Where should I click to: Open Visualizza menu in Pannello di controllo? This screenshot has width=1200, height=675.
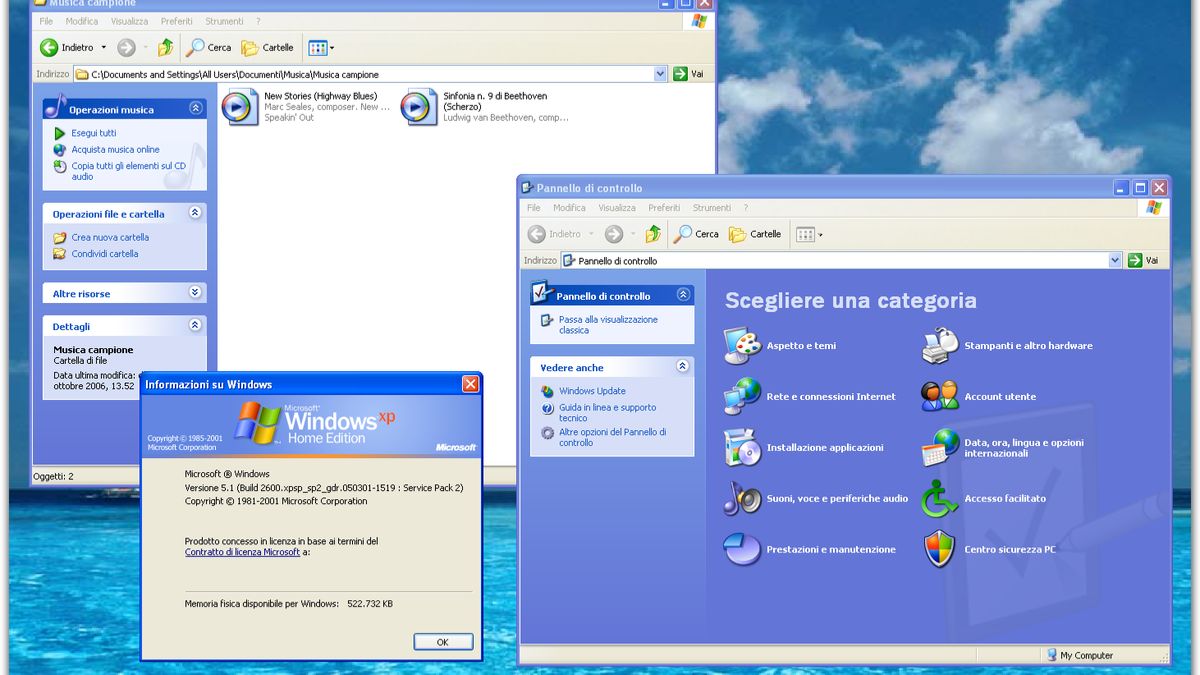click(x=617, y=208)
